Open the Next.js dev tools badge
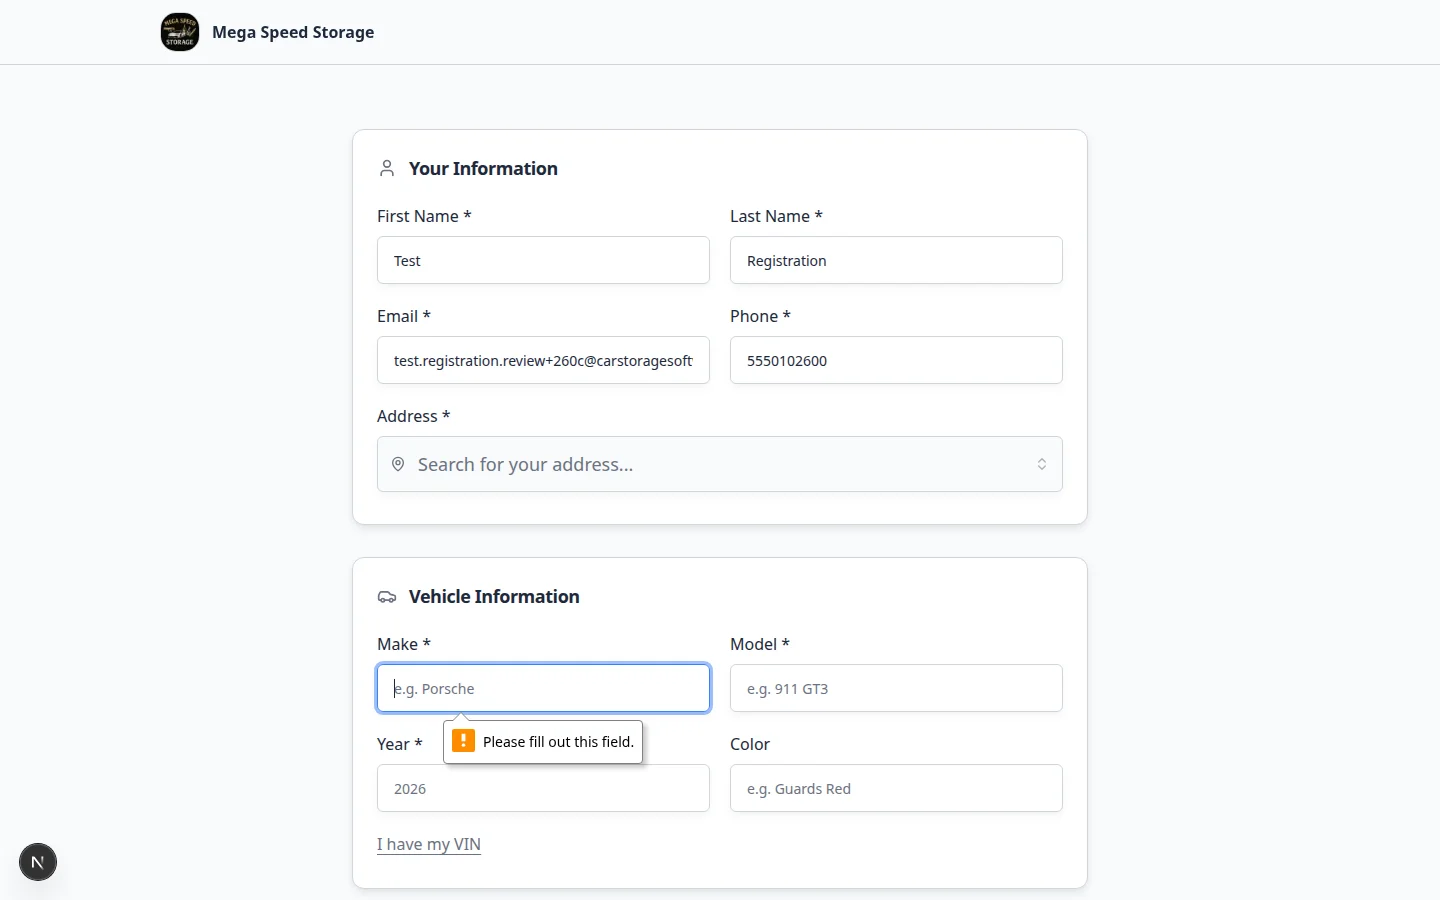The height and width of the screenshot is (900, 1440). click(x=38, y=862)
